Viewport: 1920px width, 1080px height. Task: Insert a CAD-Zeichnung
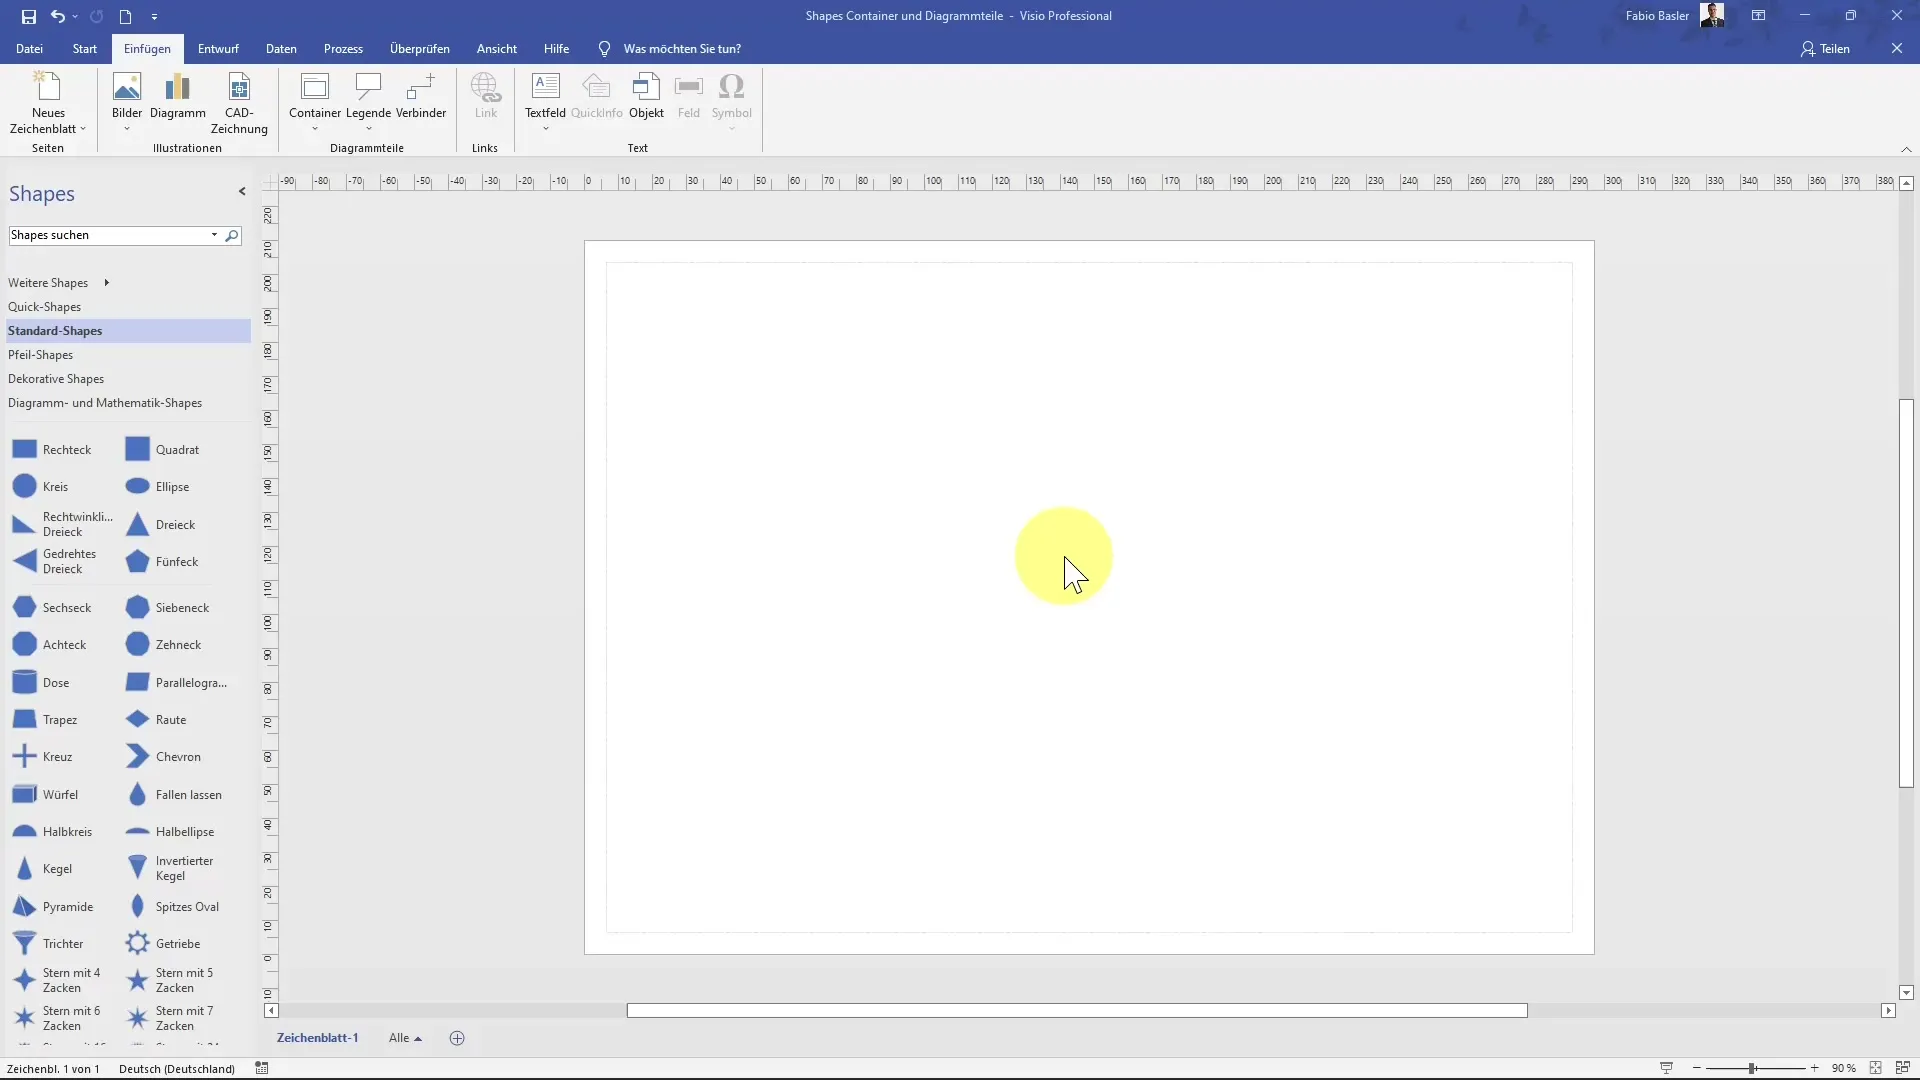[239, 104]
